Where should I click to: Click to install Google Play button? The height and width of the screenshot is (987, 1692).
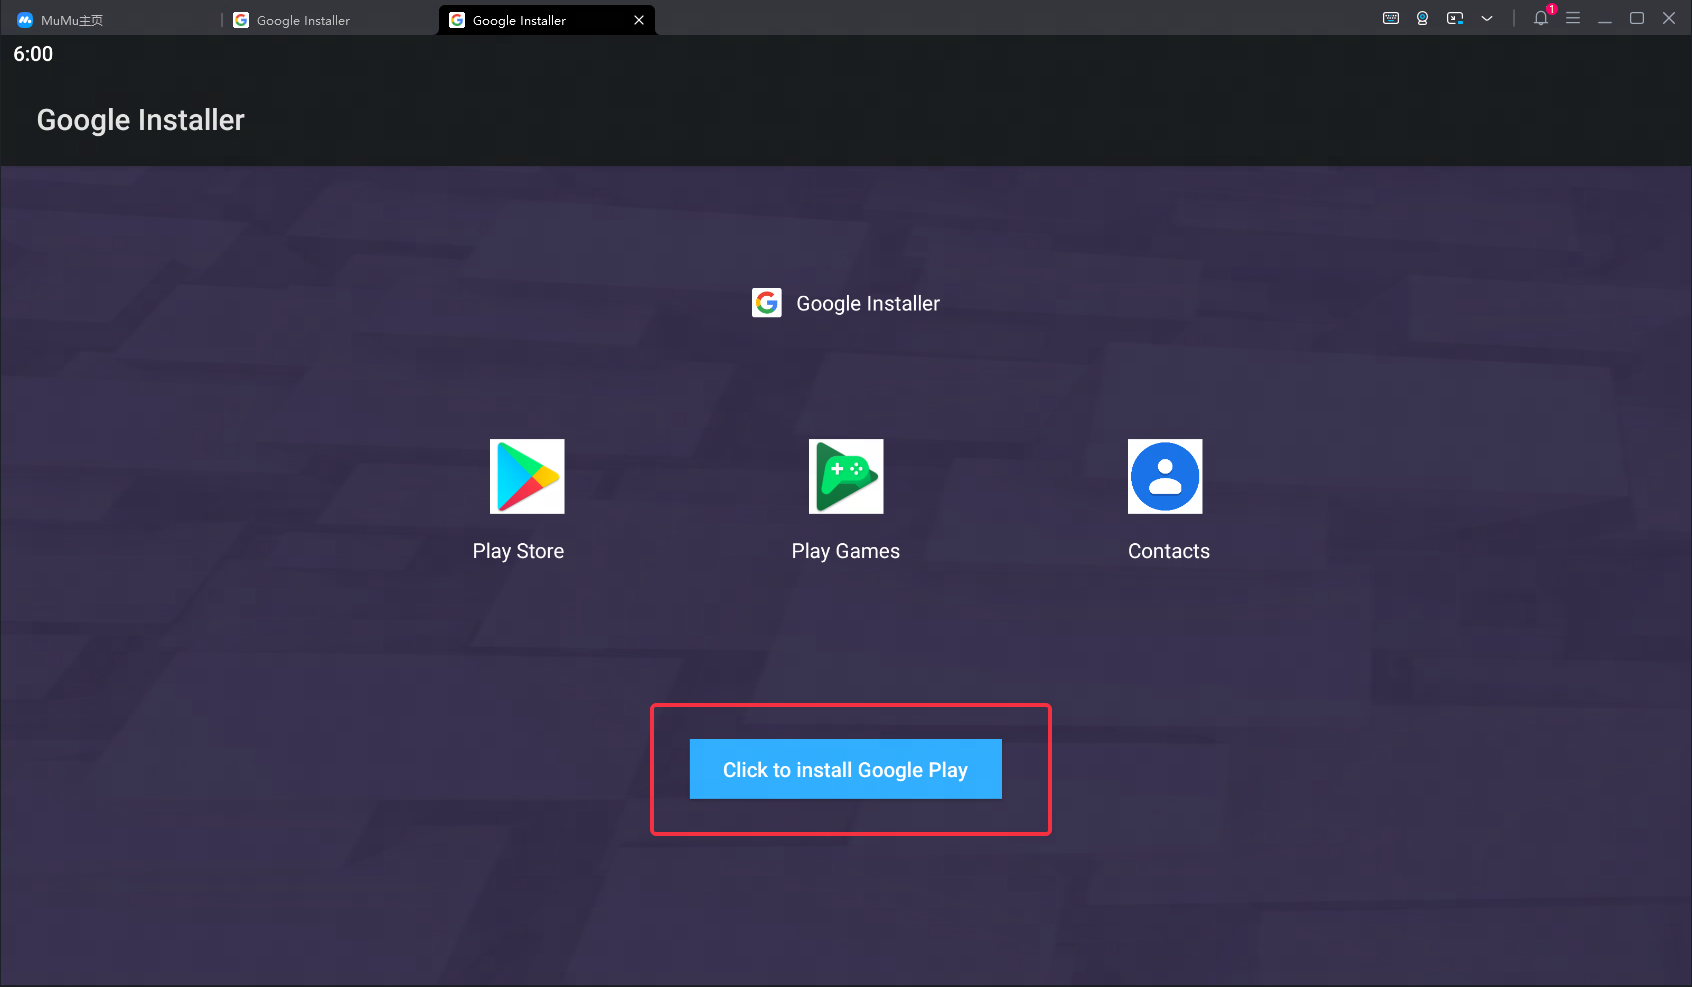point(845,769)
